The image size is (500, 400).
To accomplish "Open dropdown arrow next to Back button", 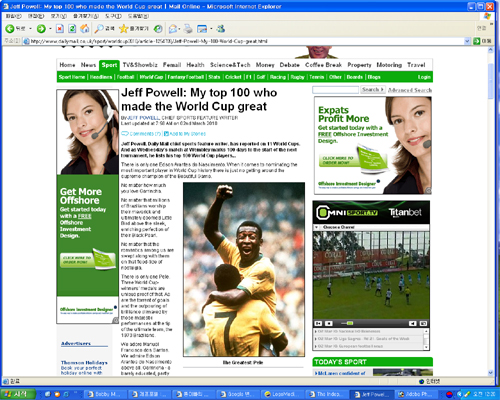I will [x=30, y=29].
